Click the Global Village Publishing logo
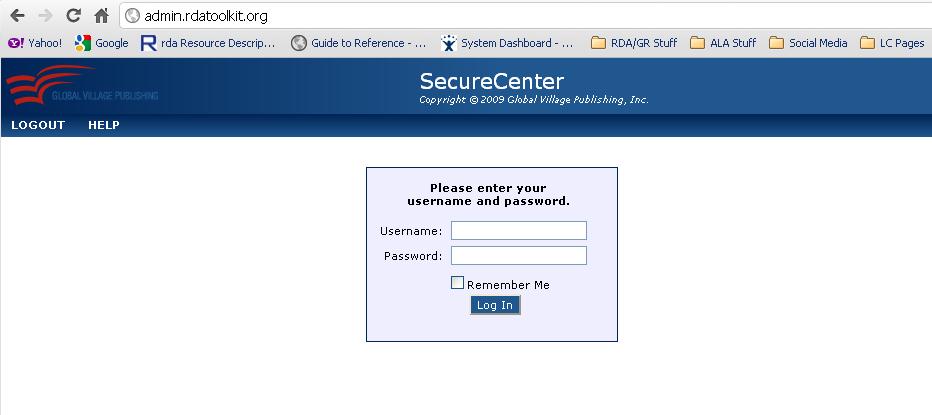The height and width of the screenshot is (415, 932). click(x=82, y=85)
